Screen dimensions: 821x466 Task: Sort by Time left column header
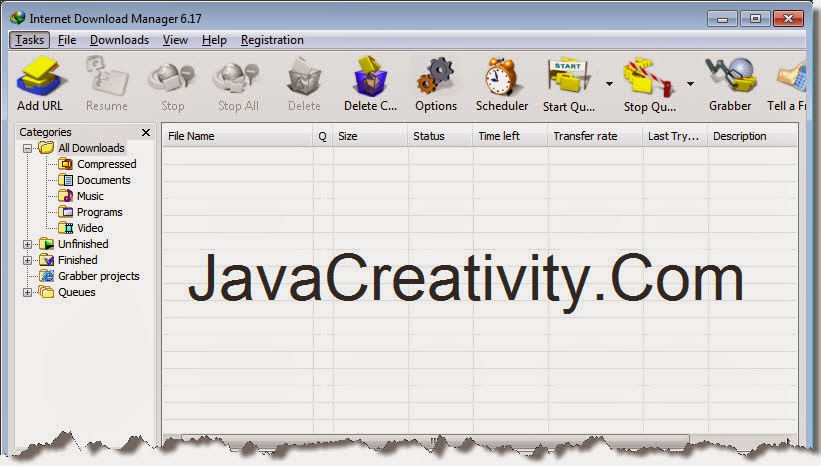[510, 136]
